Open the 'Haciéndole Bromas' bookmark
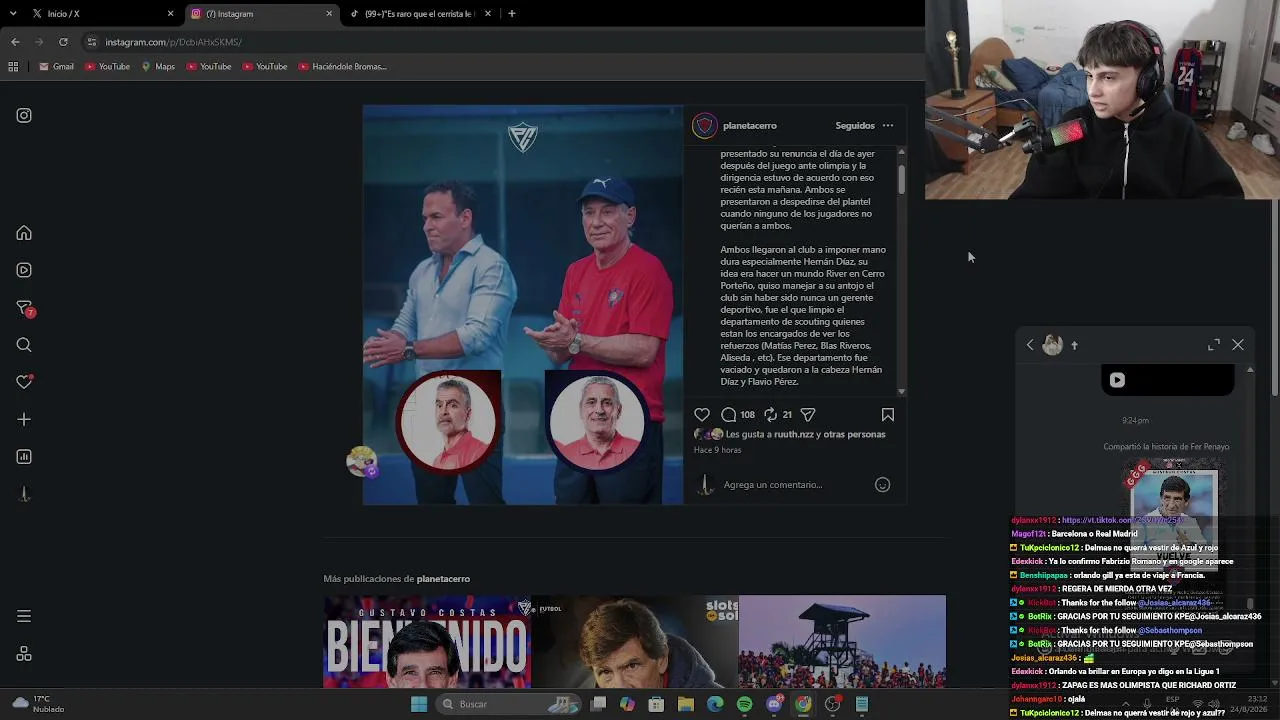Viewport: 1280px width, 720px height. pyautogui.click(x=341, y=67)
